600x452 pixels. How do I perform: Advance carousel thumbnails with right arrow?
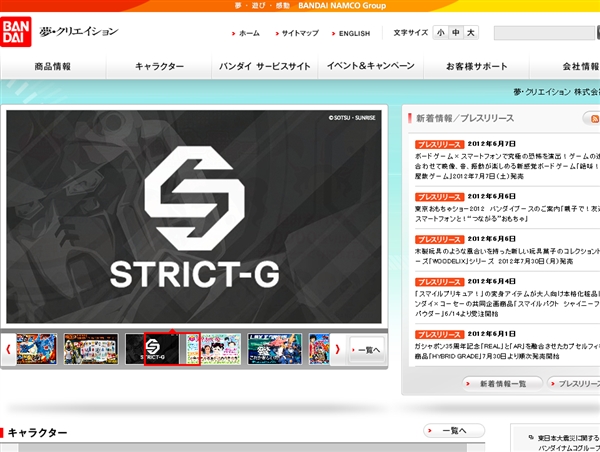(337, 349)
